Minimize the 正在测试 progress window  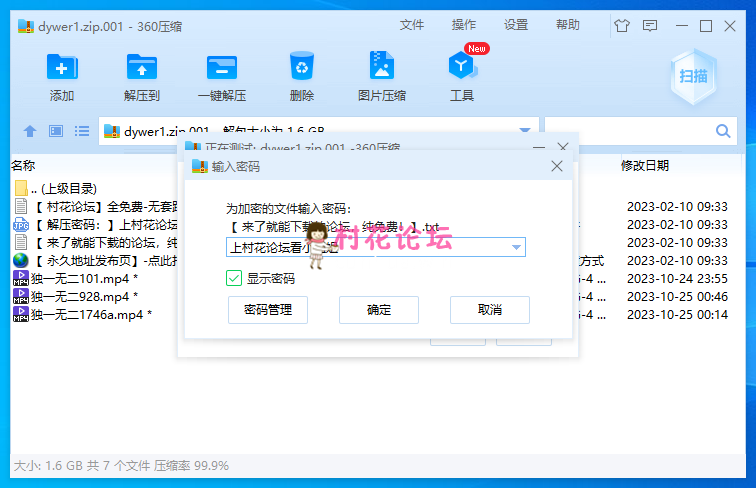pyautogui.click(x=539, y=146)
